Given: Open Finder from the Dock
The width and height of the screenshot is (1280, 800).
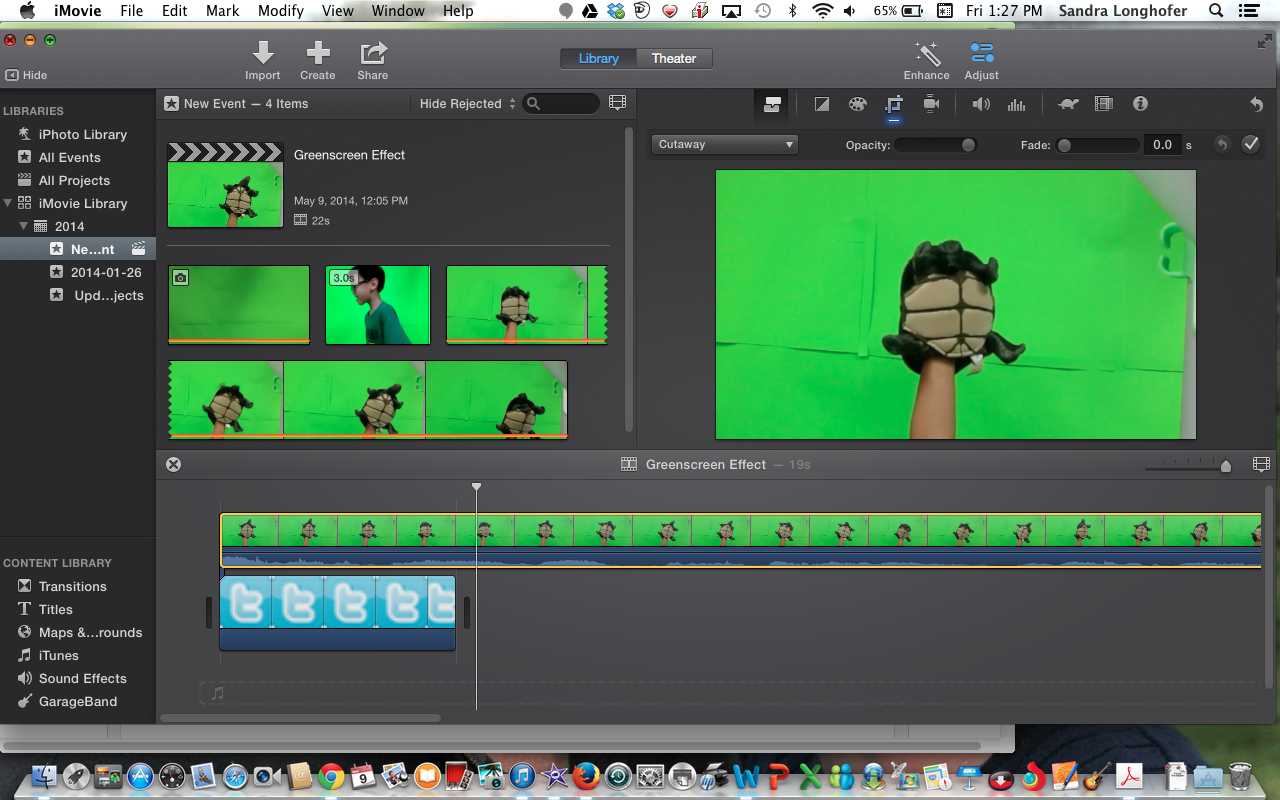Looking at the screenshot, I should pos(44,775).
